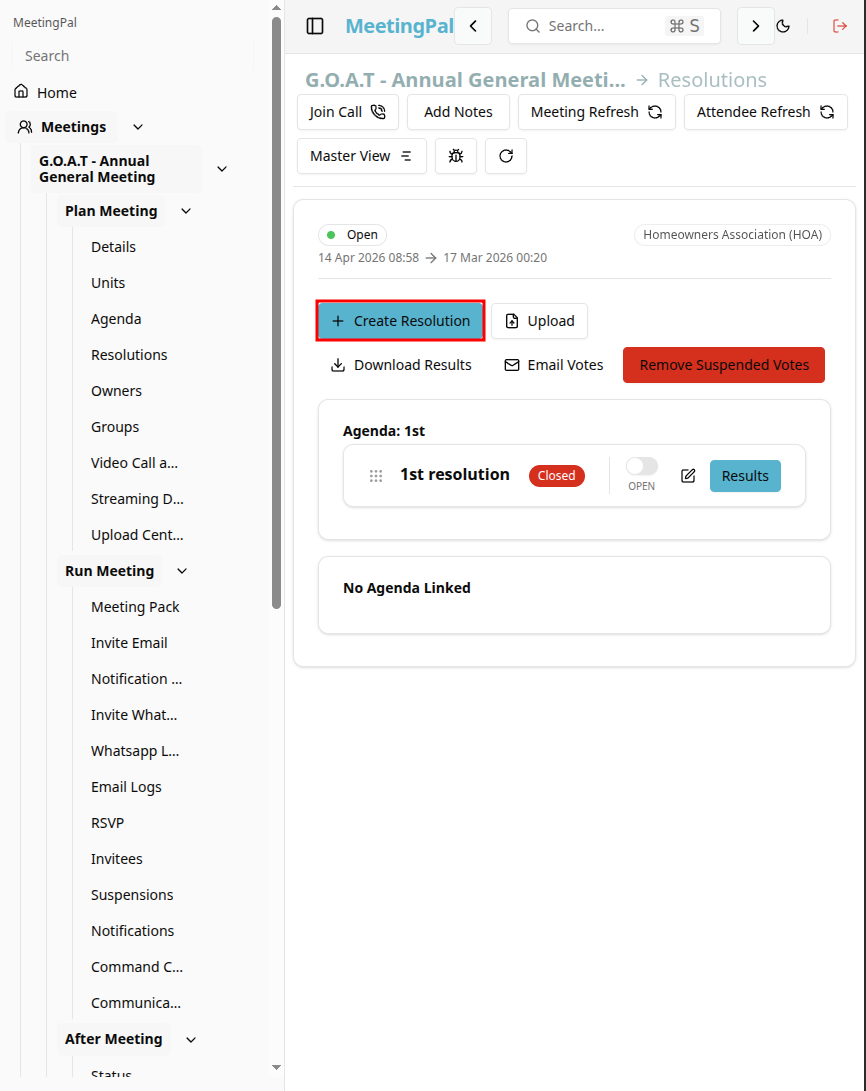Image resolution: width=866 pixels, height=1091 pixels.
Task: Click the debug bug icon button
Action: tap(456, 156)
